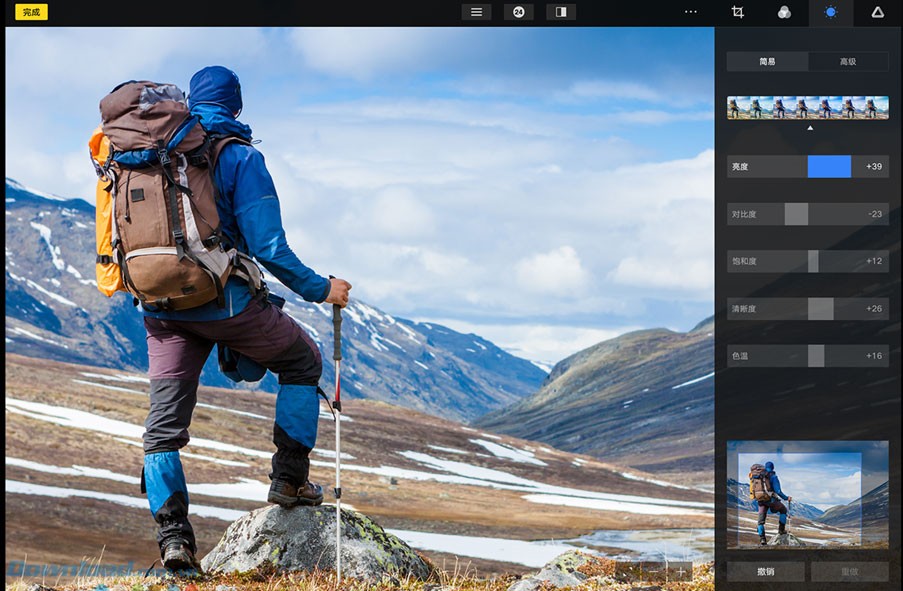Select the light adjustment sun icon
The width and height of the screenshot is (903, 591).
click(830, 12)
